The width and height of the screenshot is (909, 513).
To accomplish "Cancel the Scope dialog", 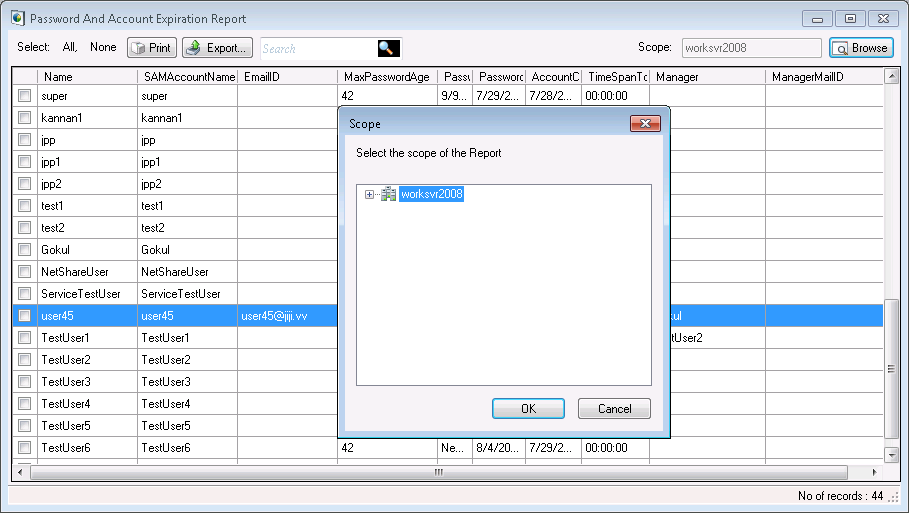I will coord(614,409).
